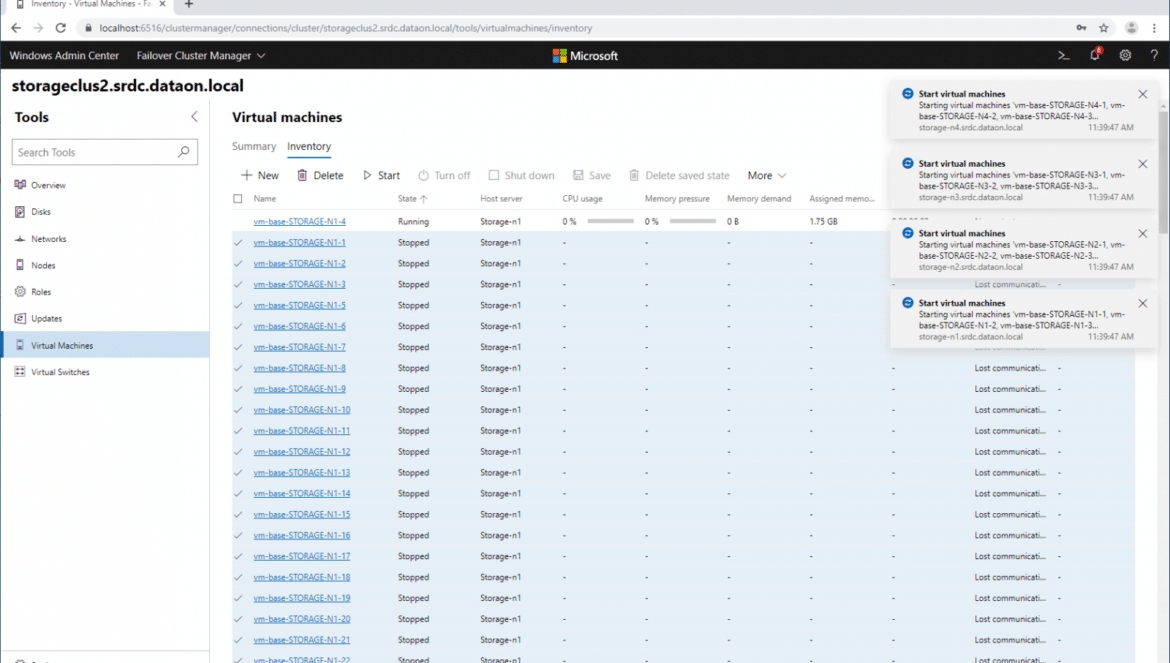Expand the Failover Cluster Manager dropdown

201,55
